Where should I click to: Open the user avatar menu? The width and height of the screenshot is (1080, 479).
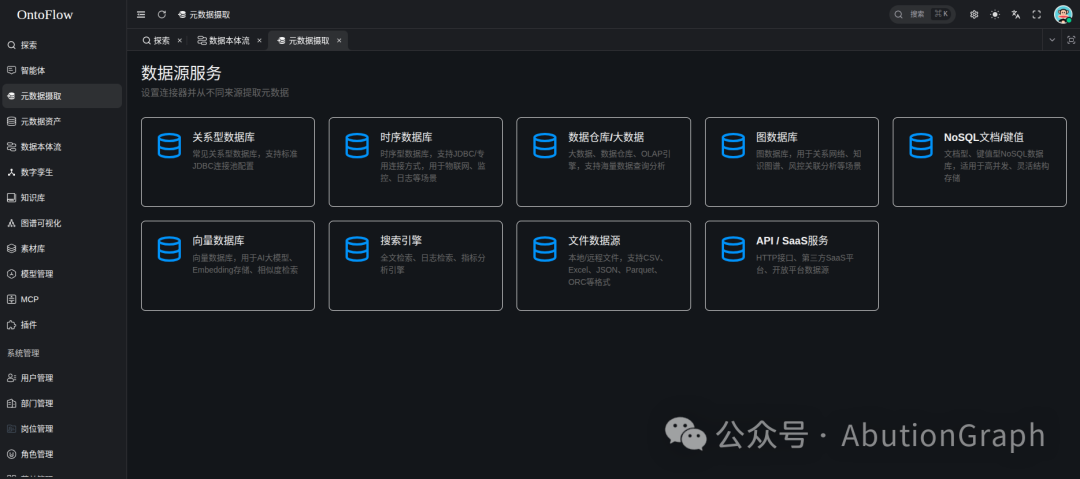tap(1063, 14)
